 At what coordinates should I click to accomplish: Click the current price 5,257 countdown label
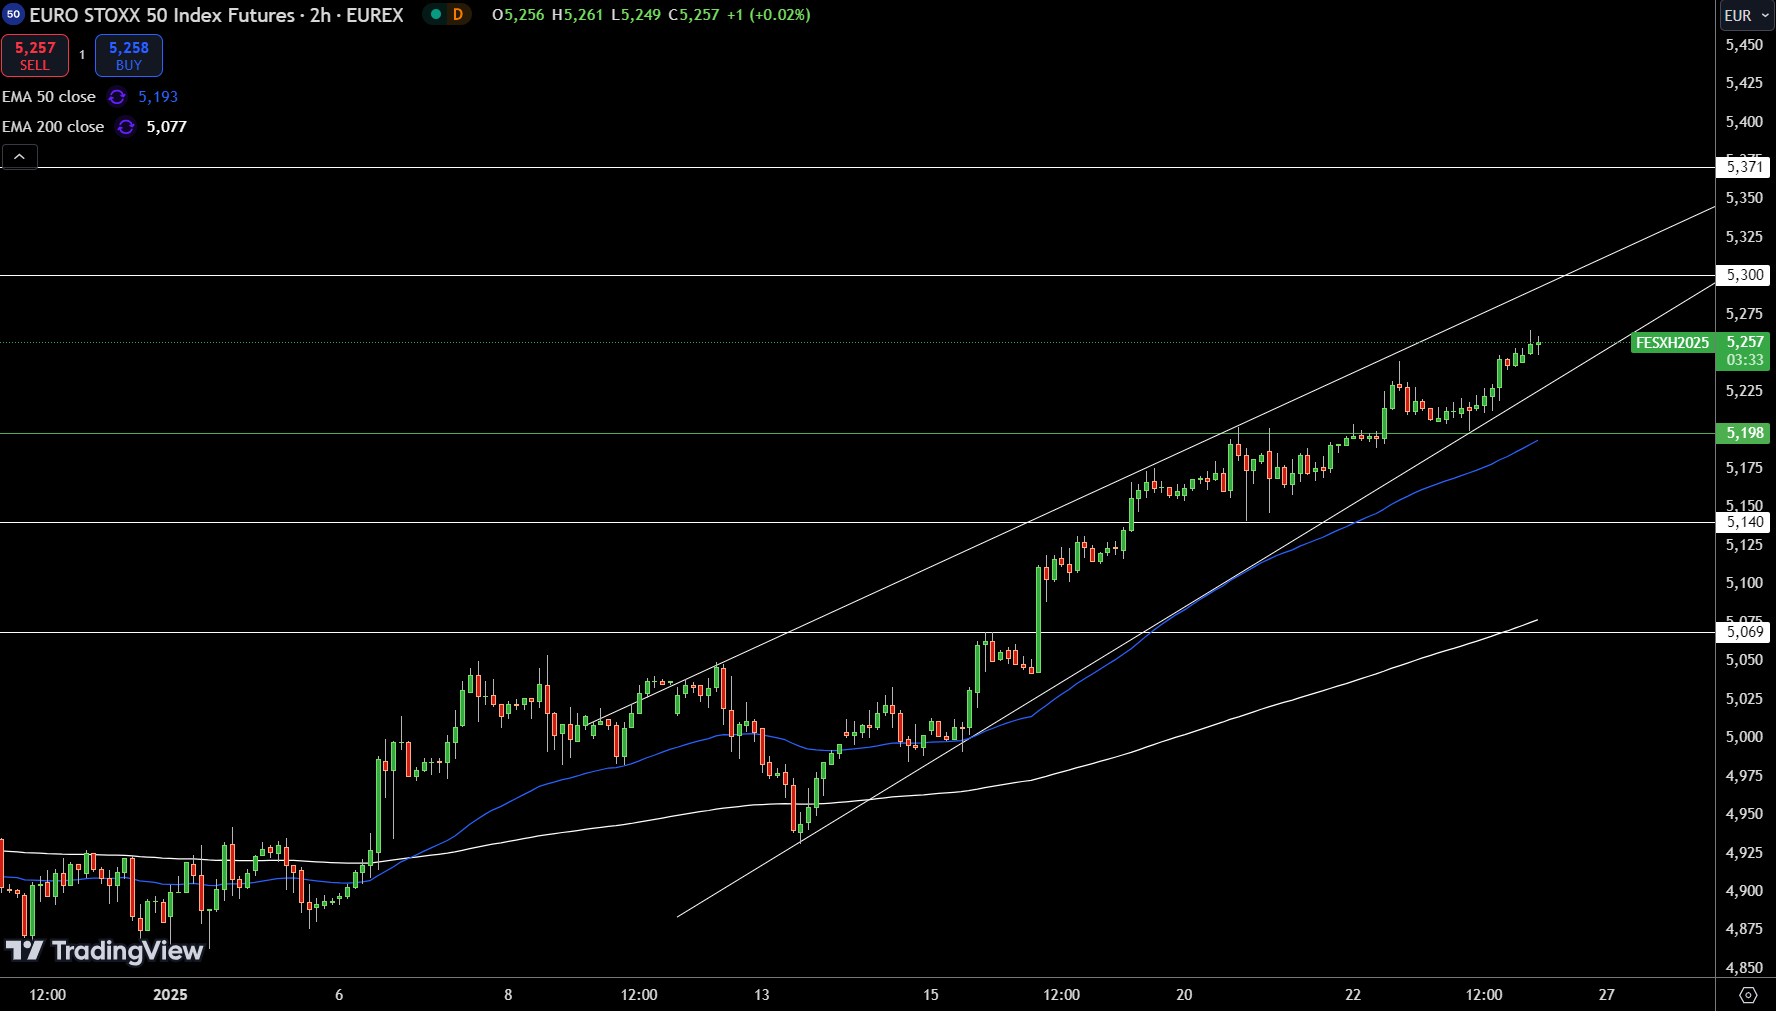click(1744, 351)
